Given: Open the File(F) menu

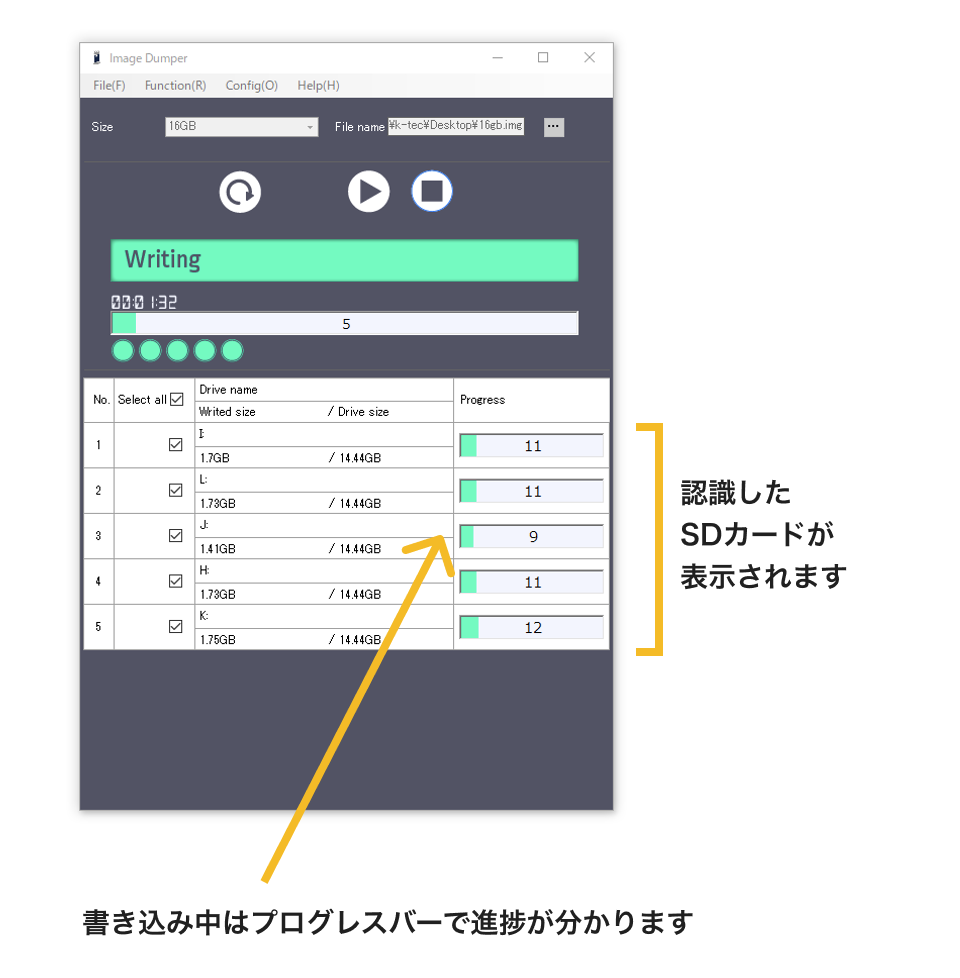Looking at the screenshot, I should click(x=109, y=85).
